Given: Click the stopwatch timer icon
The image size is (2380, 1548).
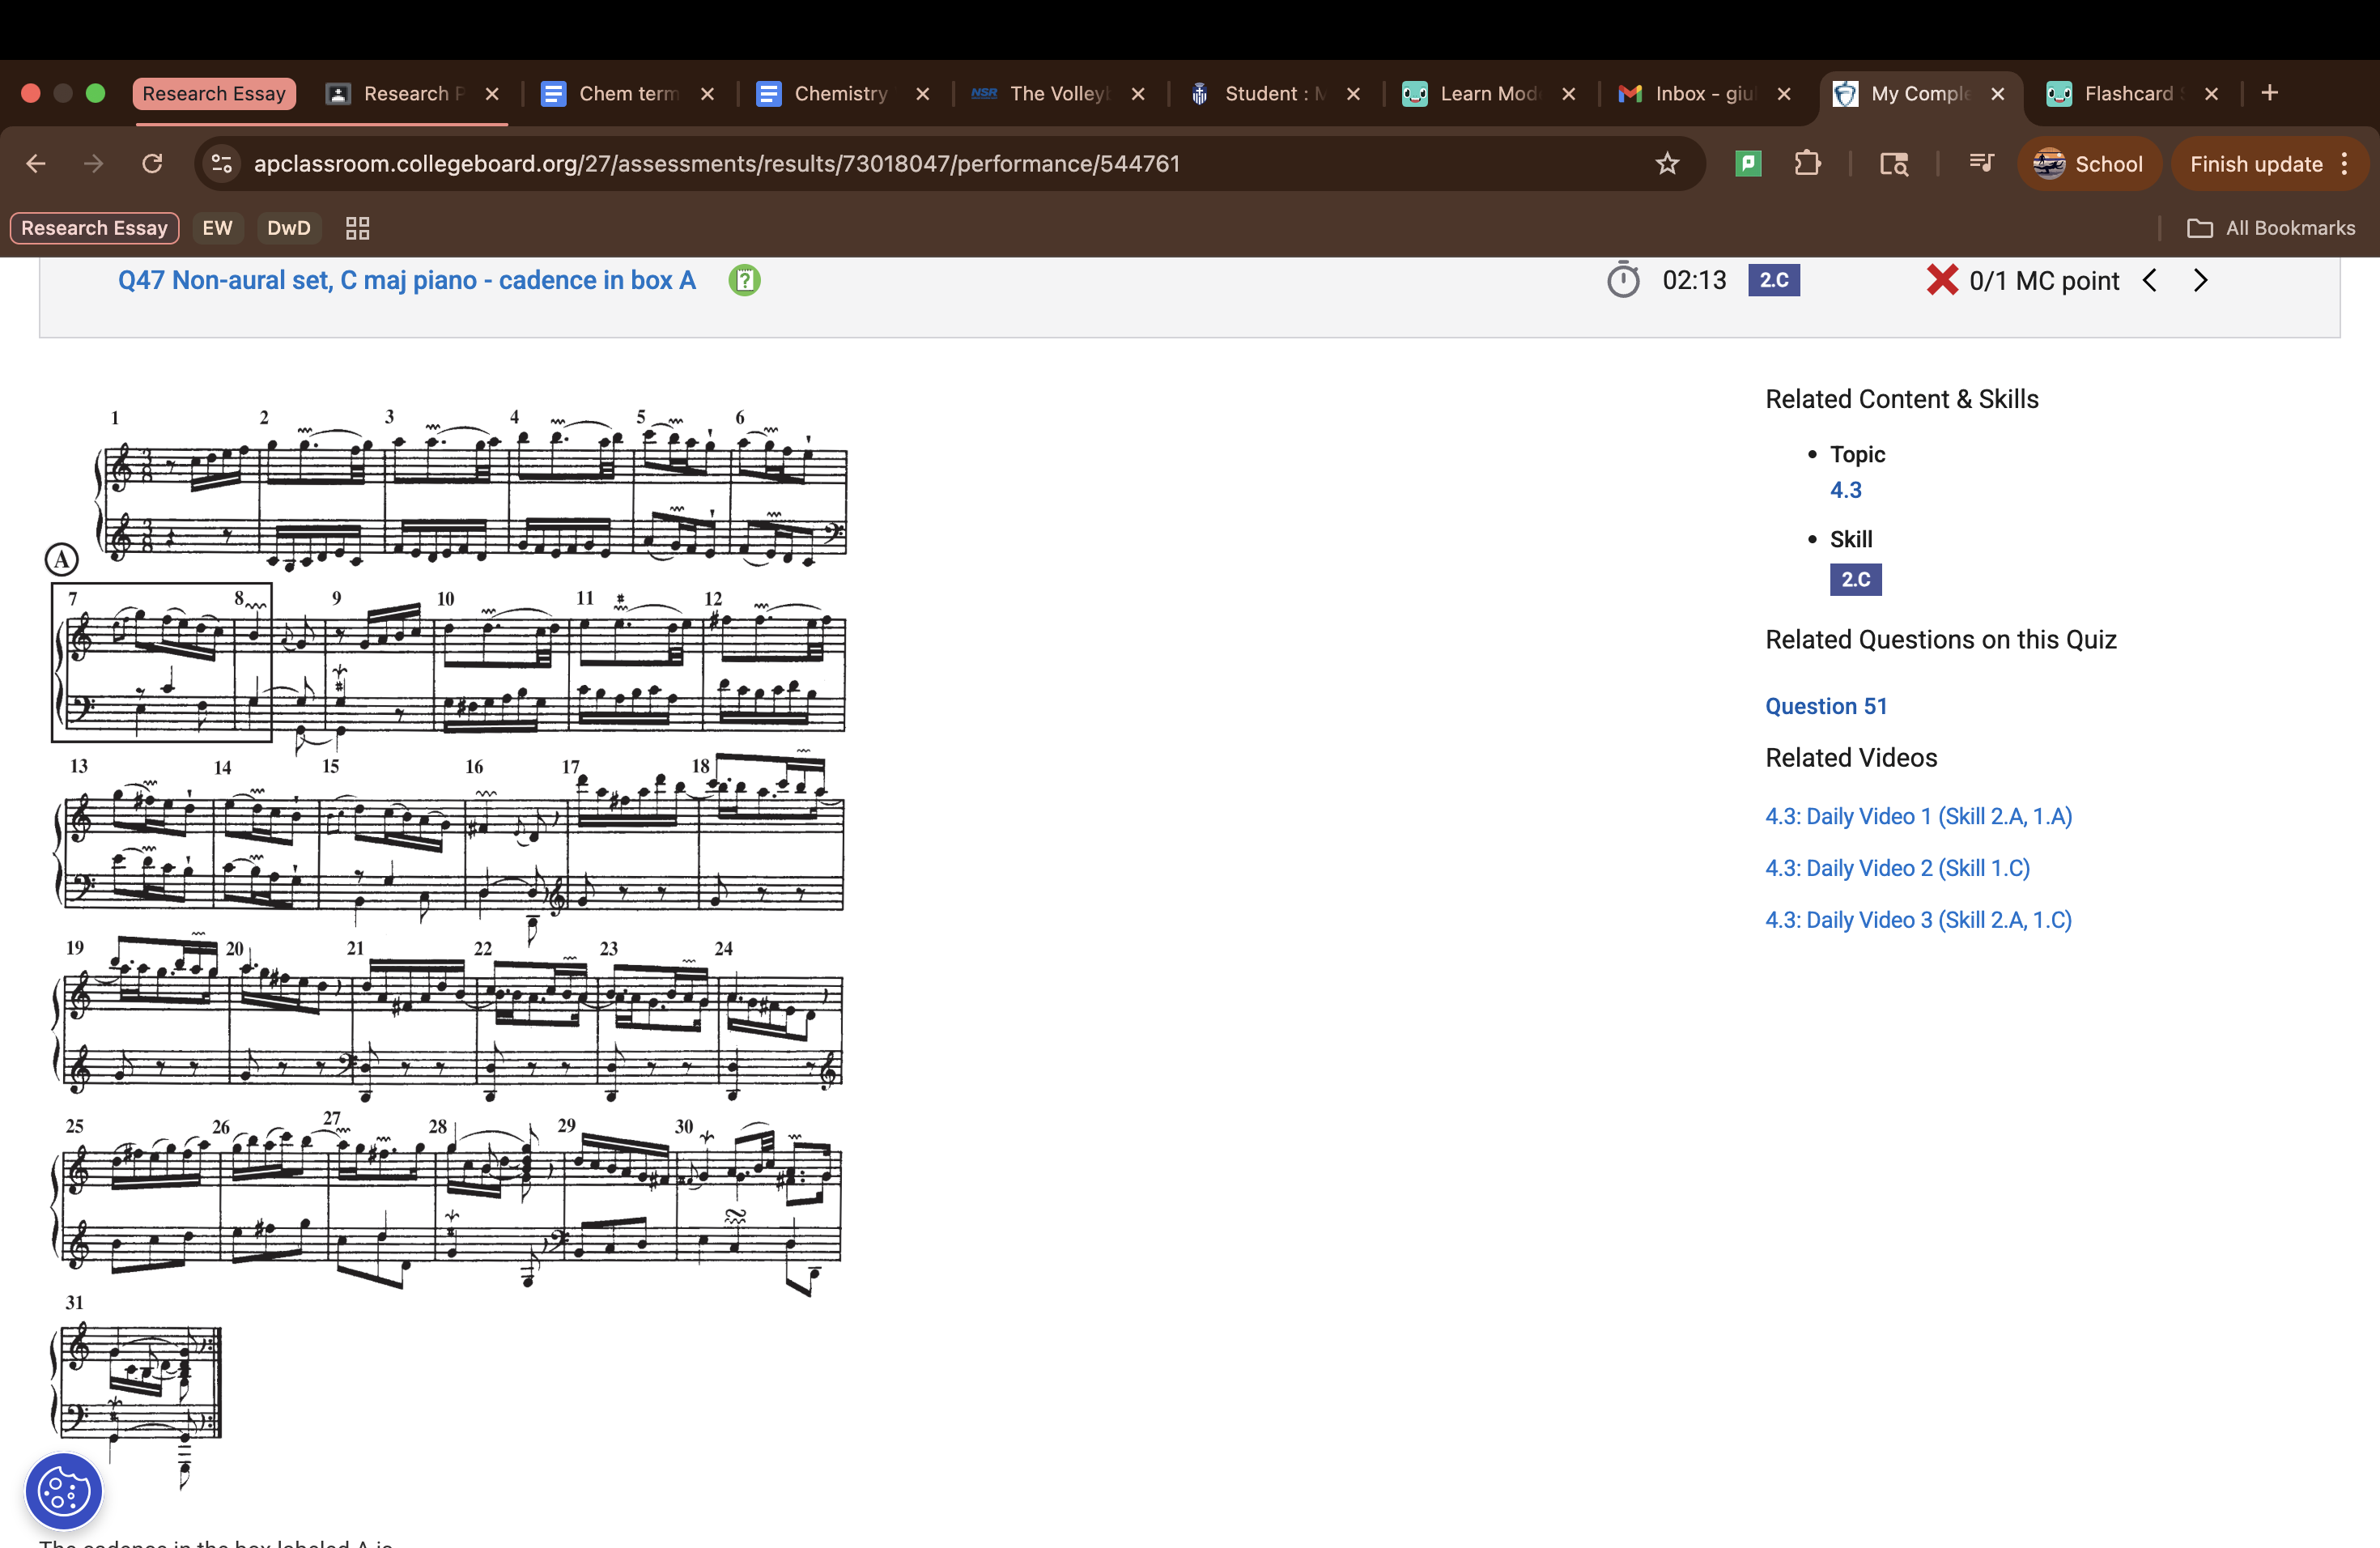Looking at the screenshot, I should (1623, 280).
